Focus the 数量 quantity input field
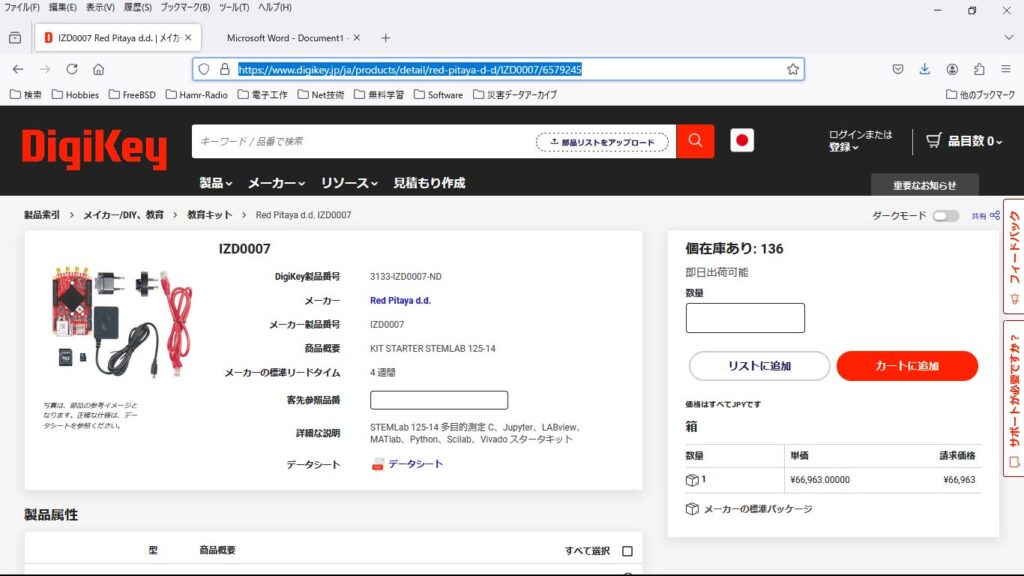Image resolution: width=1024 pixels, height=576 pixels. tap(745, 318)
